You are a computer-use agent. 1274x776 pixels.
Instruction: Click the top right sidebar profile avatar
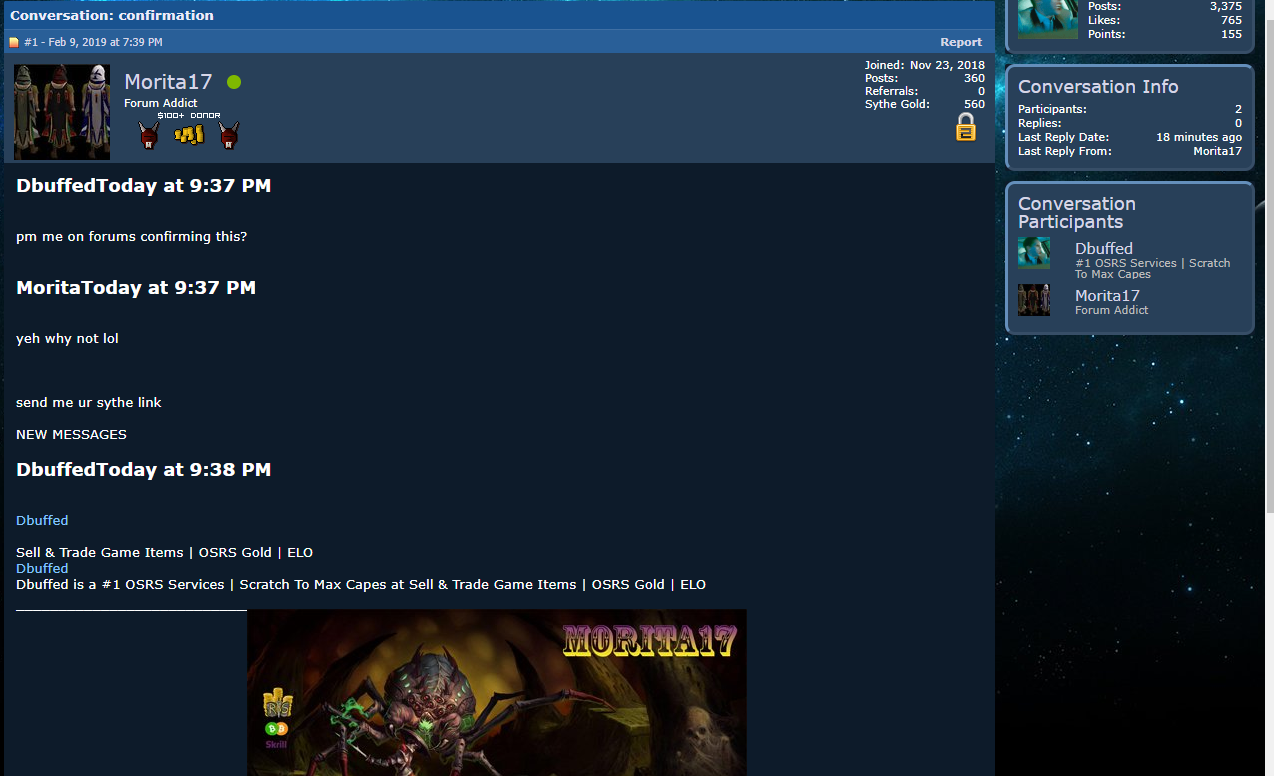(x=1048, y=19)
